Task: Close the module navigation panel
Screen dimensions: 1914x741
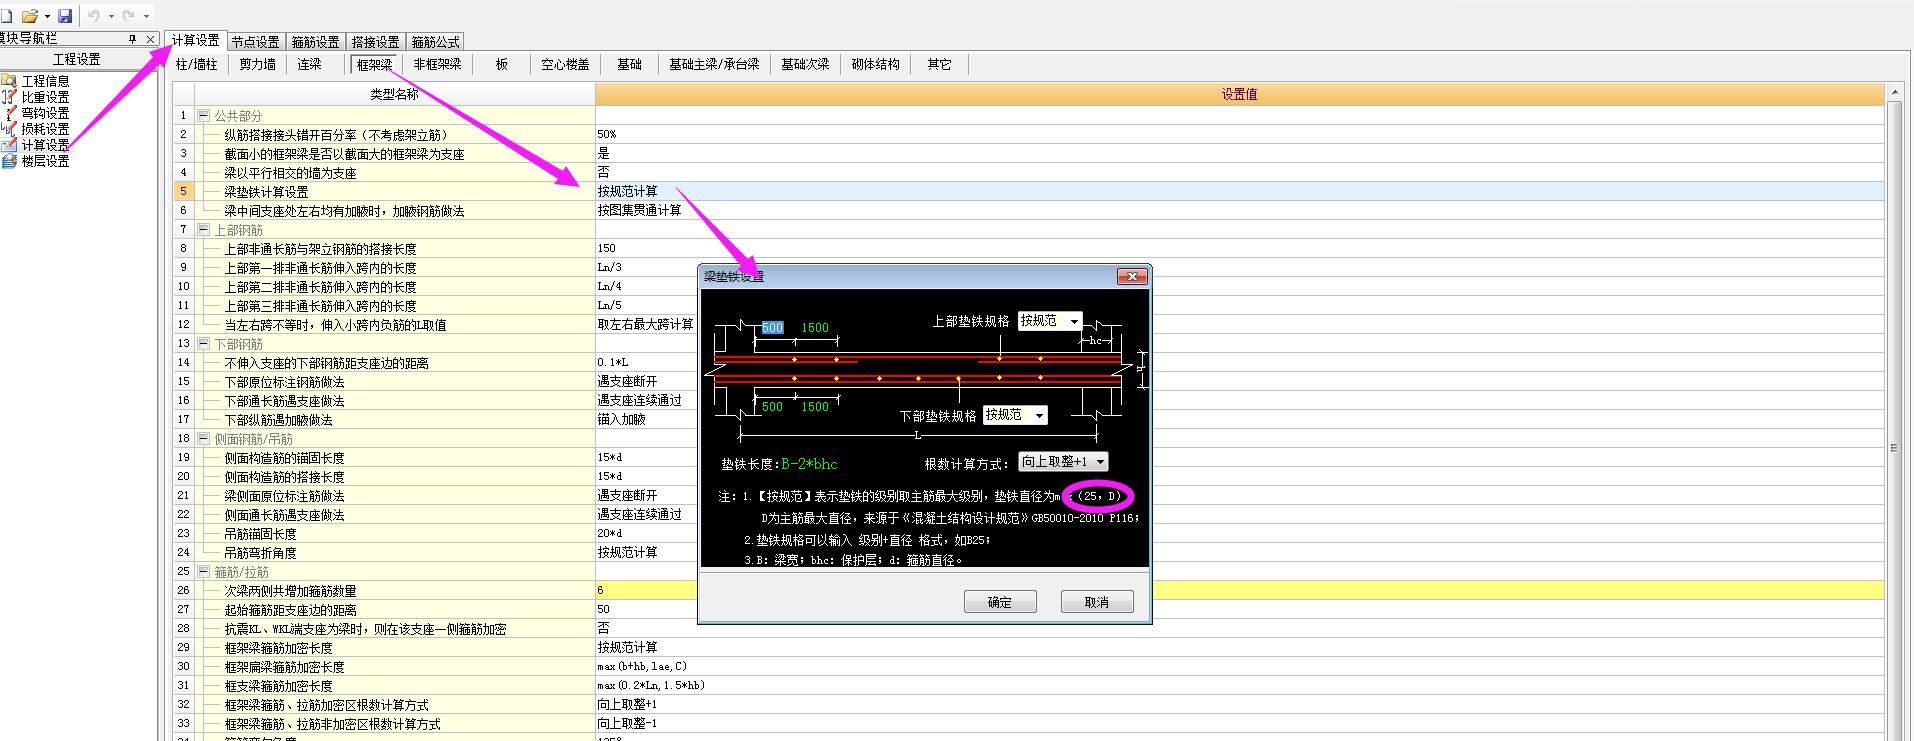Action: [150, 39]
